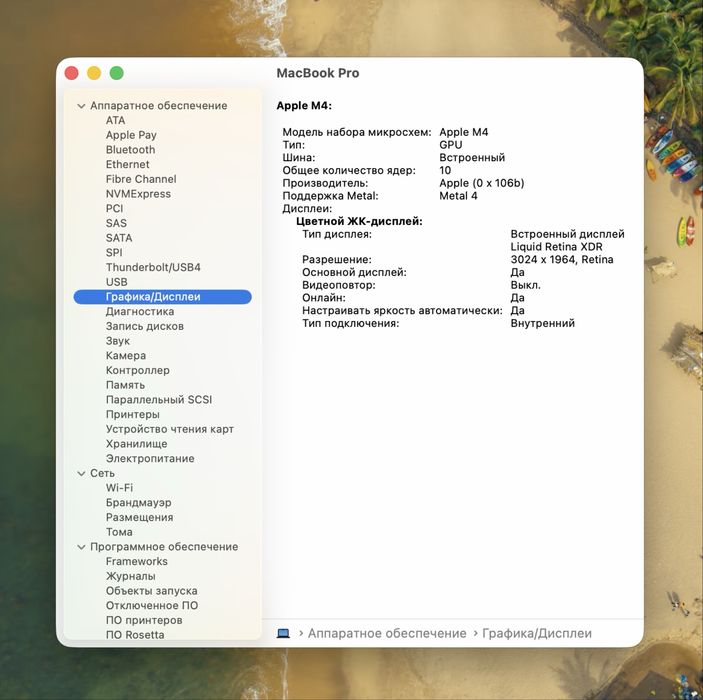Viewport: 703px width, 700px height.
Task: Click the vendor value Apple (0 x 106b)
Action: click(x=482, y=183)
